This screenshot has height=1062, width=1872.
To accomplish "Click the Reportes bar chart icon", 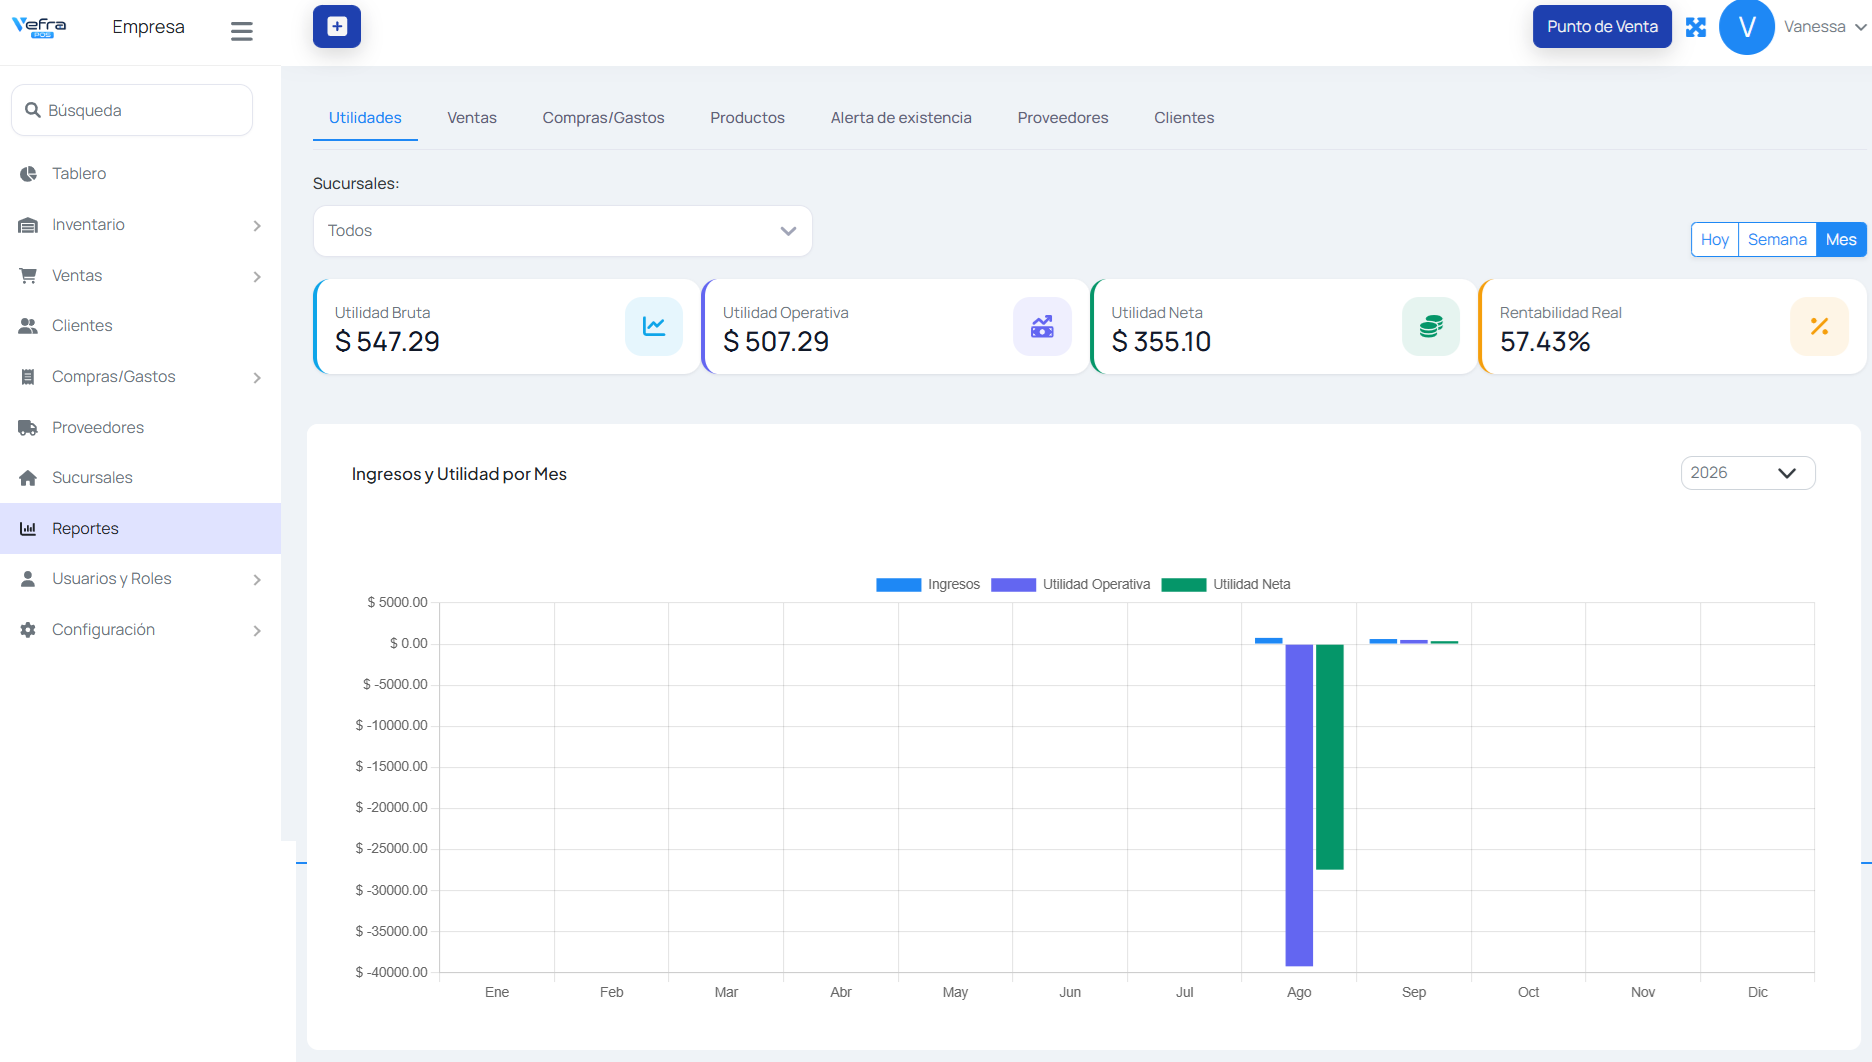I will point(28,529).
